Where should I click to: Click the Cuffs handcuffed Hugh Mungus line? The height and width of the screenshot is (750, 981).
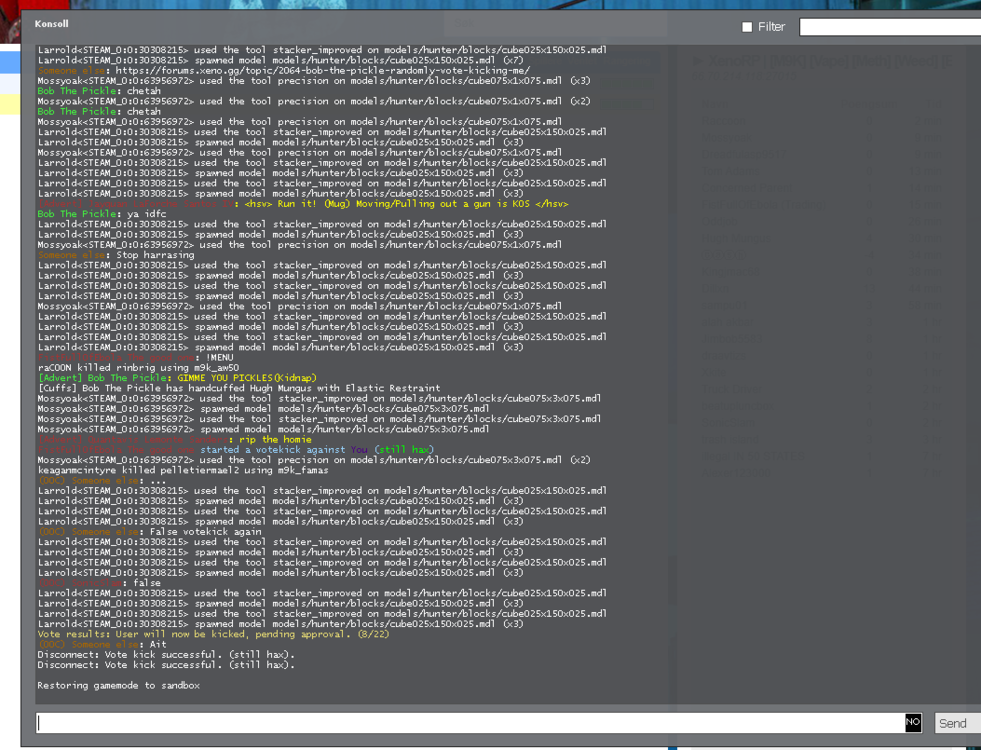[x=238, y=388]
